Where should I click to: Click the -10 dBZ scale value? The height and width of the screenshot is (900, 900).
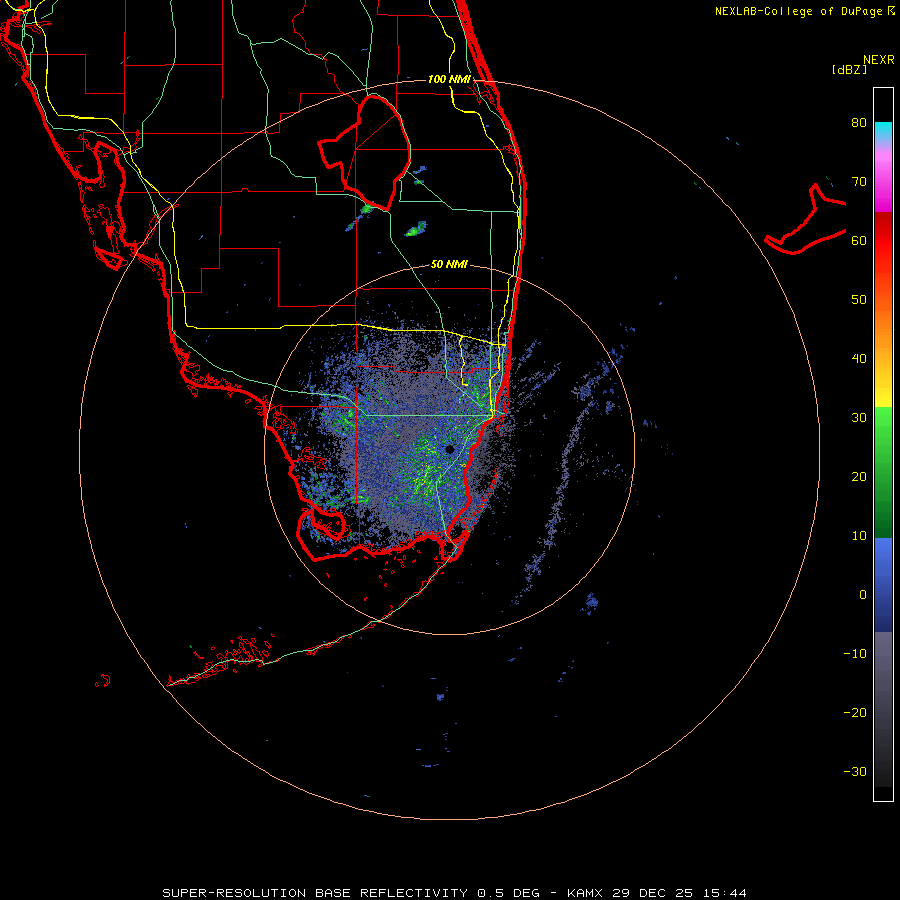click(855, 654)
